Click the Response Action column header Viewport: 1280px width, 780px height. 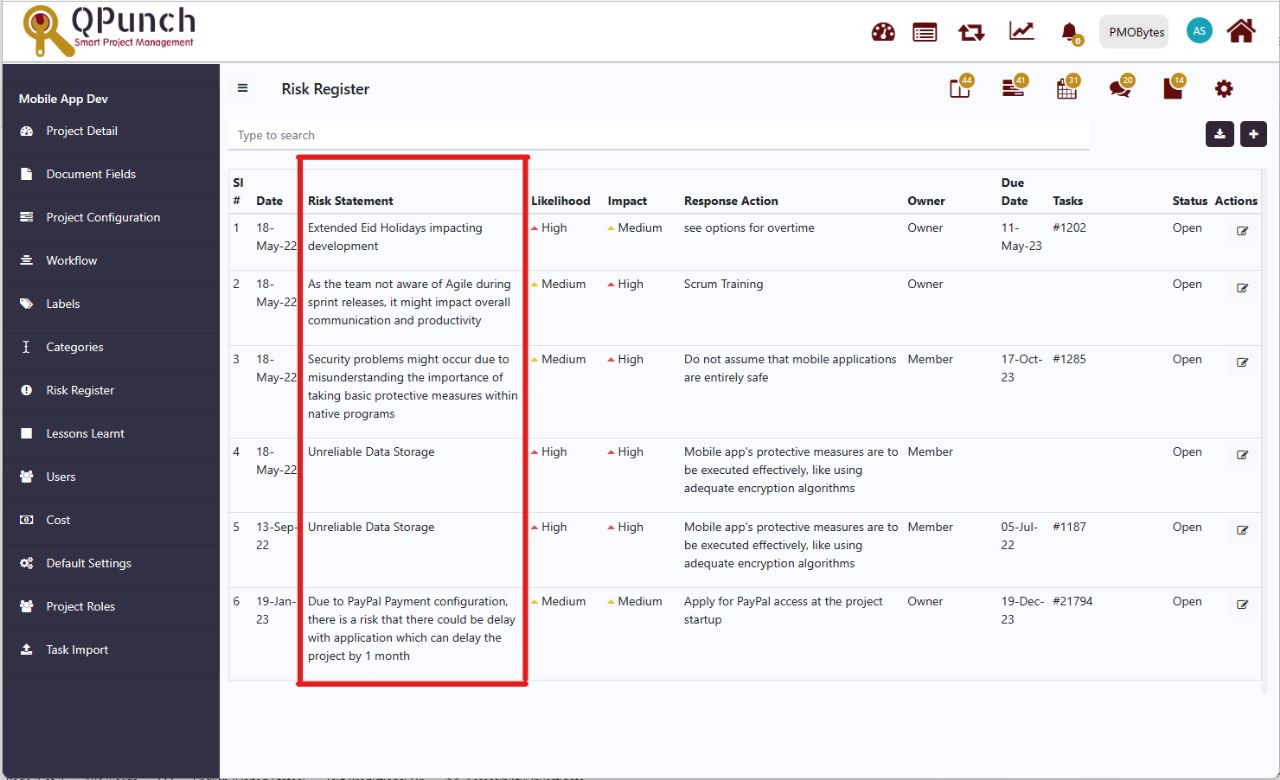[731, 201]
